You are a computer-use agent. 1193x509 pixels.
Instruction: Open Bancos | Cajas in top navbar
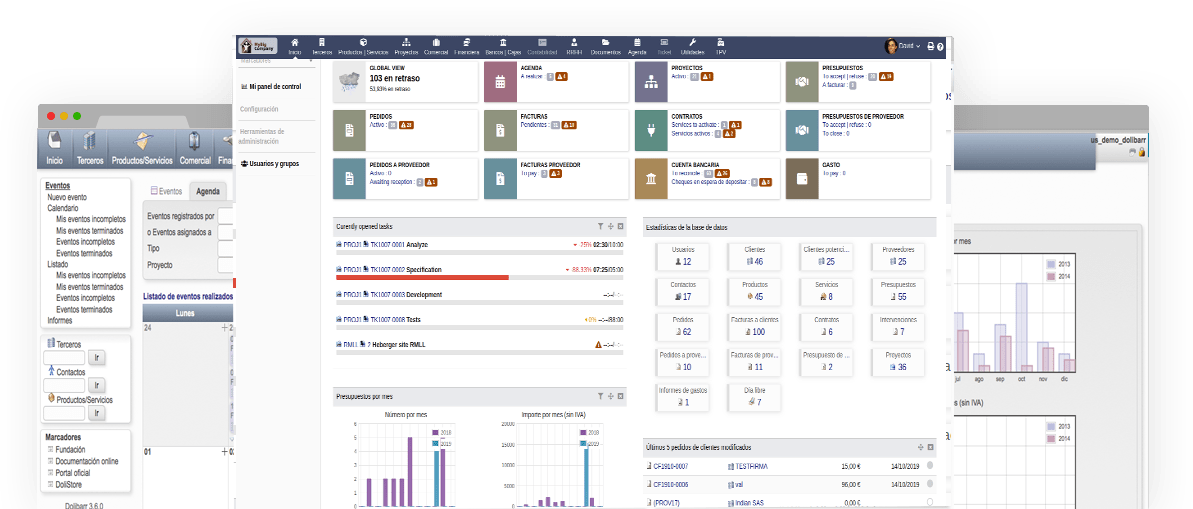tap(503, 46)
